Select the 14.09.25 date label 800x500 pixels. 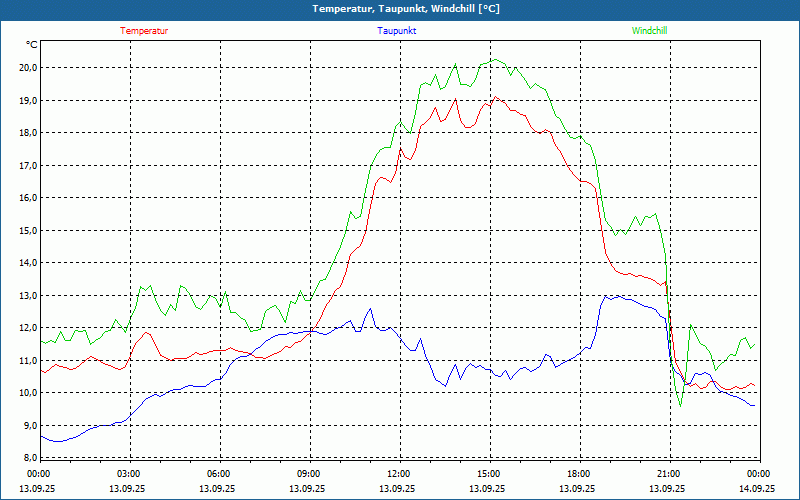pyautogui.click(x=756, y=489)
